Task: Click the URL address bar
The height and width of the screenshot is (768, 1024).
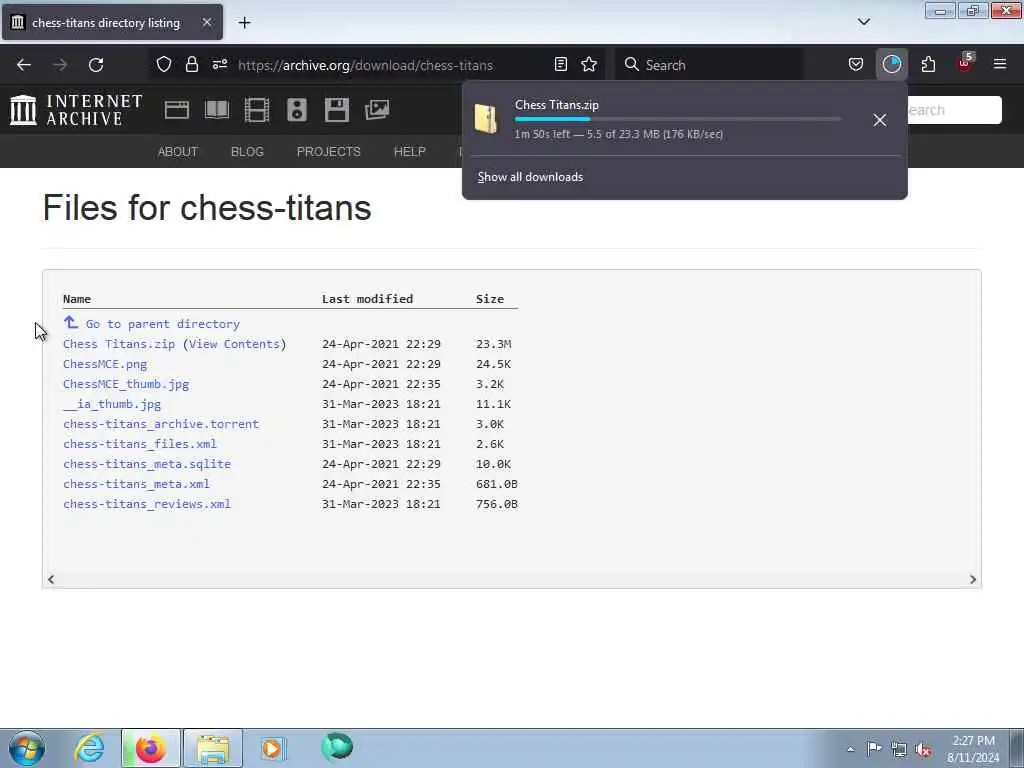Action: [365, 65]
